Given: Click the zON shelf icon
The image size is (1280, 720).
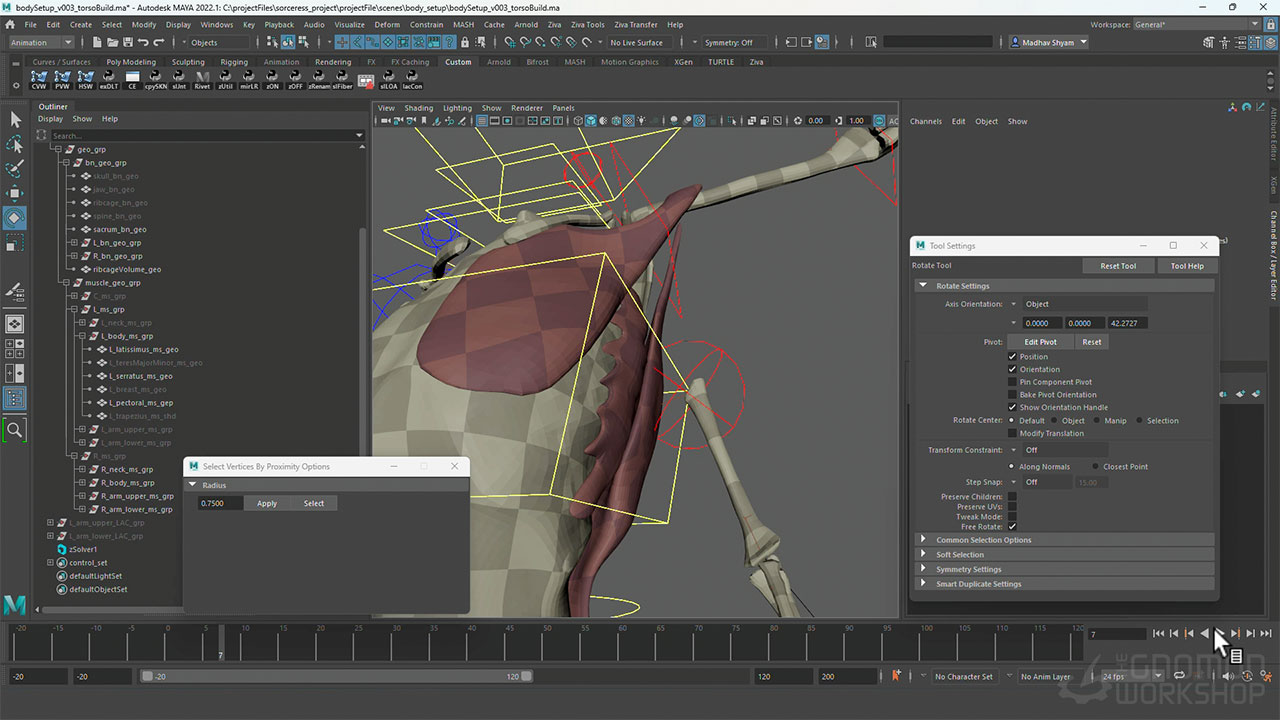Looking at the screenshot, I should click(272, 79).
